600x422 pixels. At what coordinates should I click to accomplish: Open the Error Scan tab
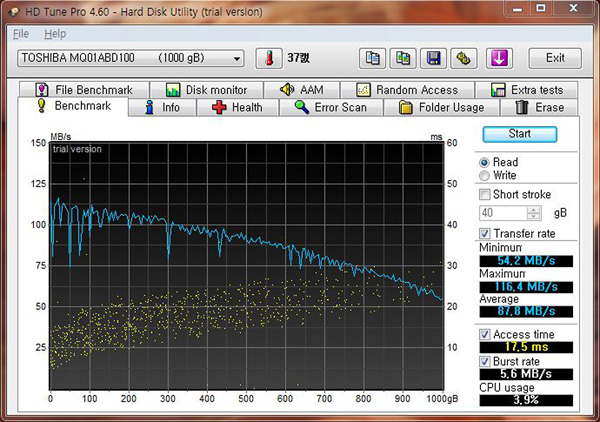pos(331,108)
